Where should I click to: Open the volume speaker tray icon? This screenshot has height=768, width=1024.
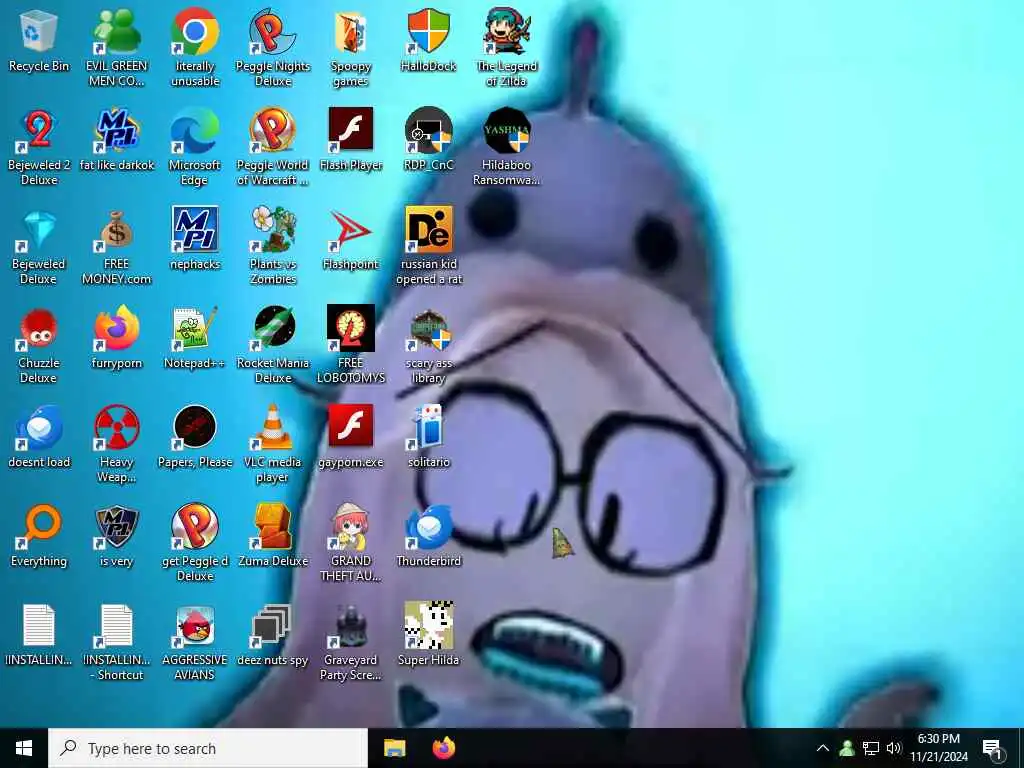(894, 748)
